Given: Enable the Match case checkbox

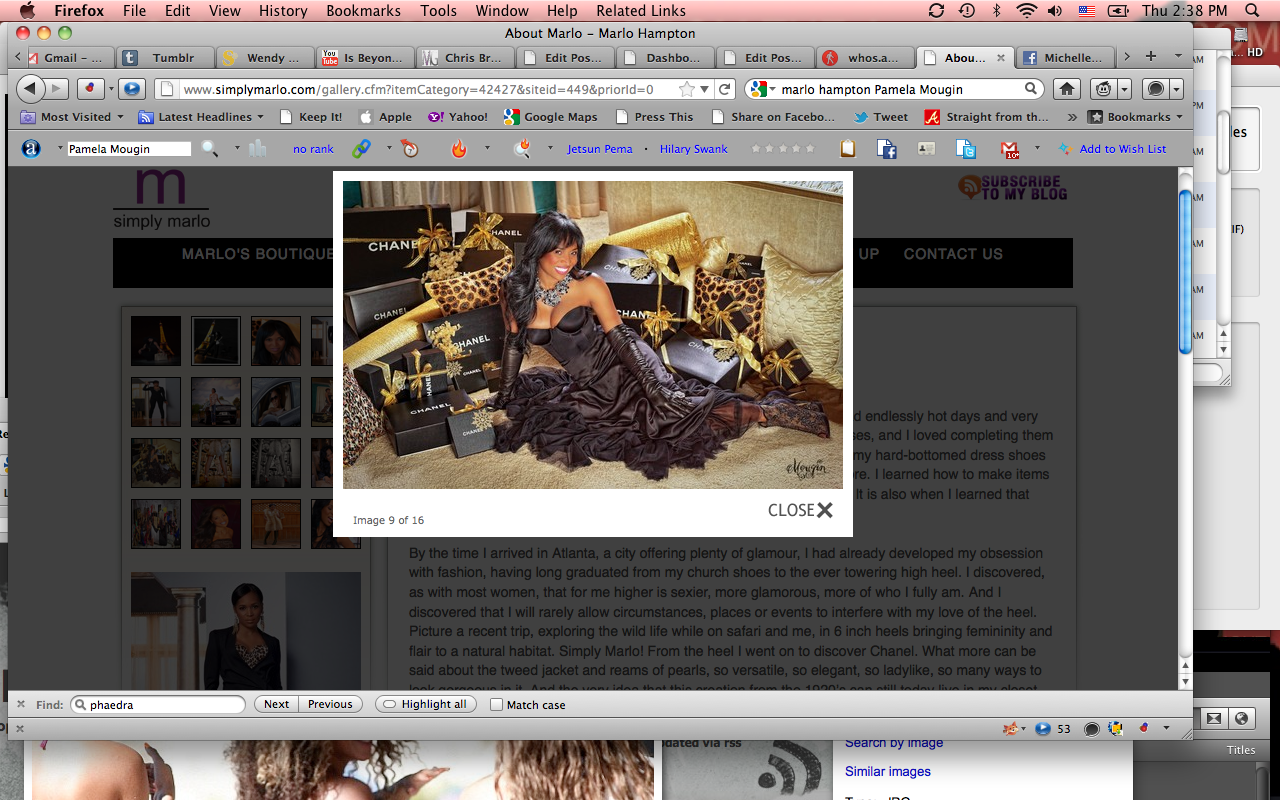Looking at the screenshot, I should click(x=497, y=705).
